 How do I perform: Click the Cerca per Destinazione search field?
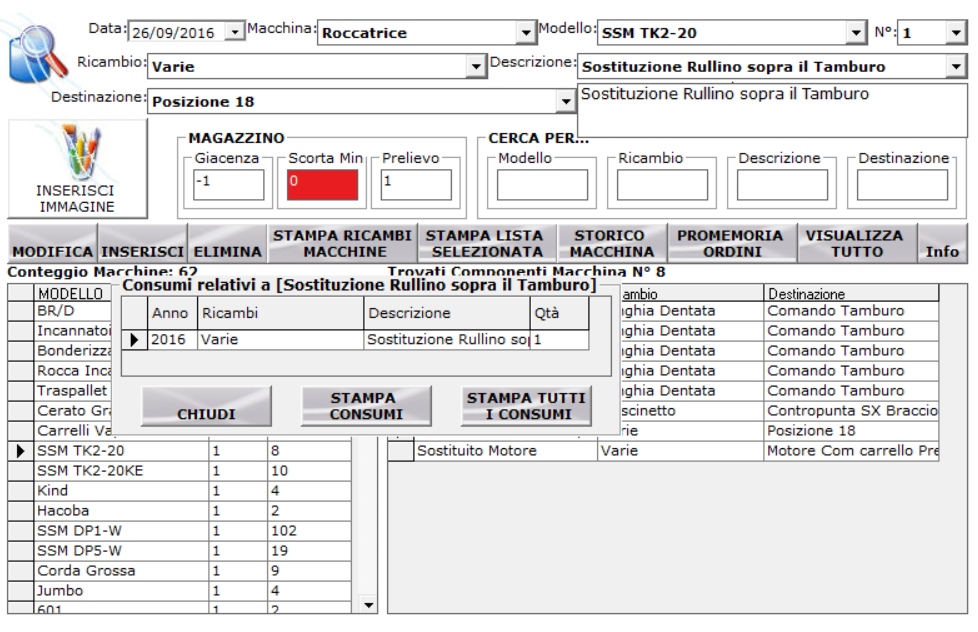pos(903,185)
